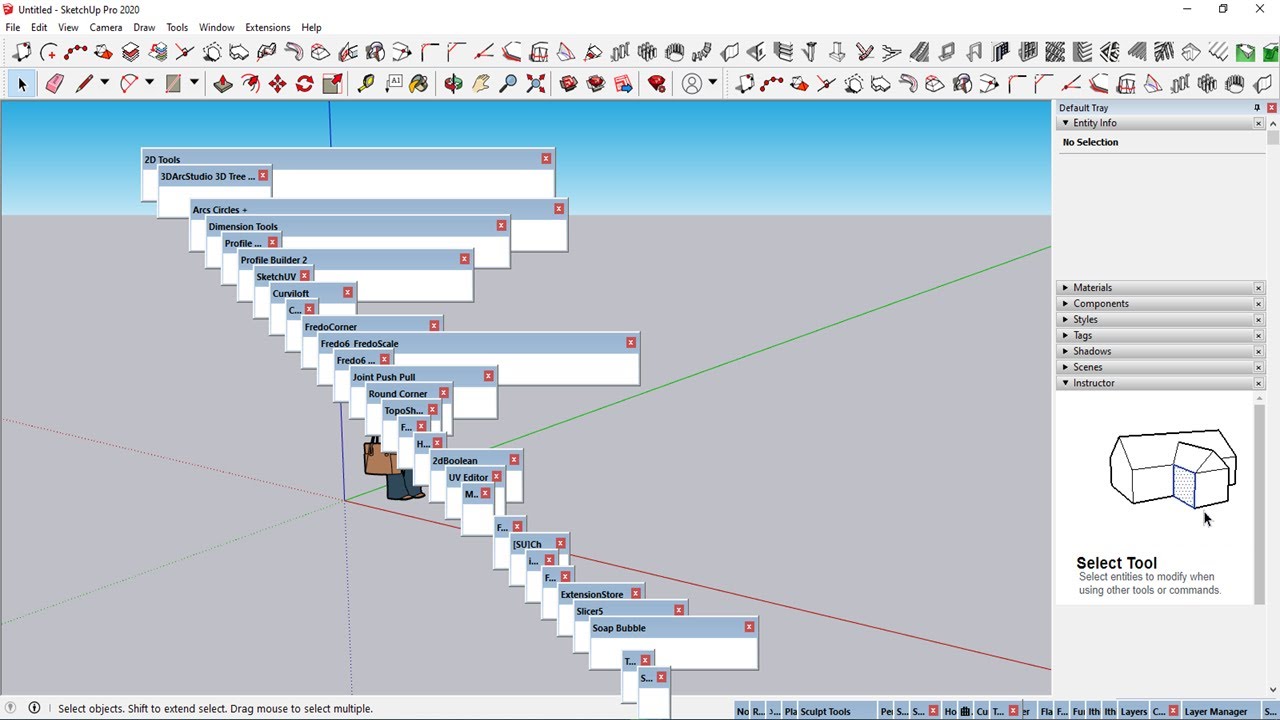Image resolution: width=1280 pixels, height=720 pixels.
Task: Open the Extension Warehouse
Action: [596, 84]
